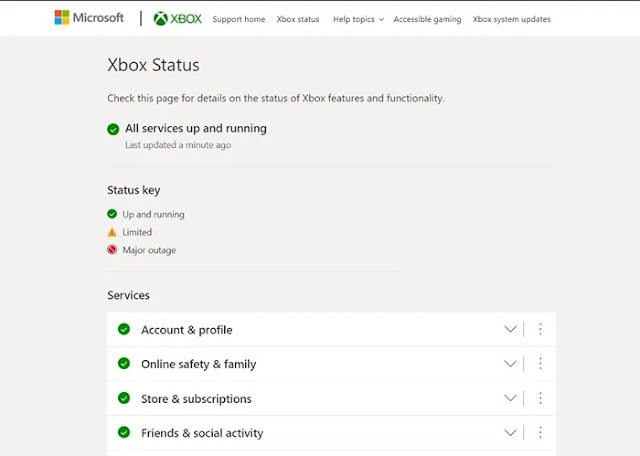Click the page description sentence
Image resolution: width=640 pixels, height=456 pixels.
(x=276, y=98)
